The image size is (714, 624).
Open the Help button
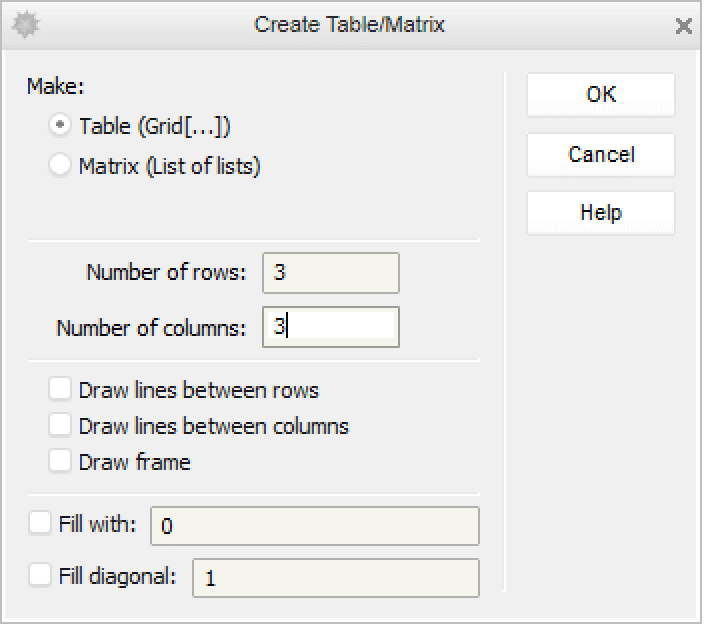click(600, 213)
